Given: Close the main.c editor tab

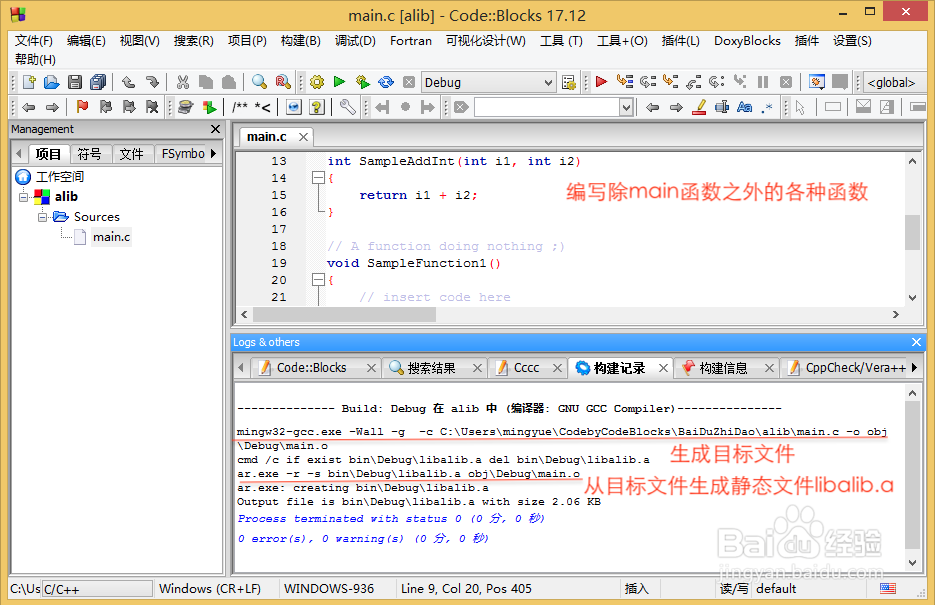Looking at the screenshot, I should (304, 137).
